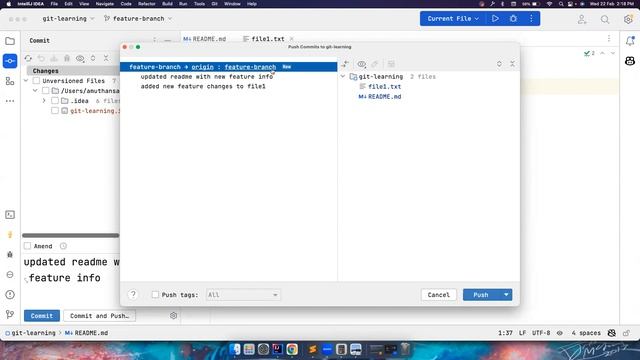
Task: Click the Rollback icon in Commit toolbar
Action: click(41, 59)
